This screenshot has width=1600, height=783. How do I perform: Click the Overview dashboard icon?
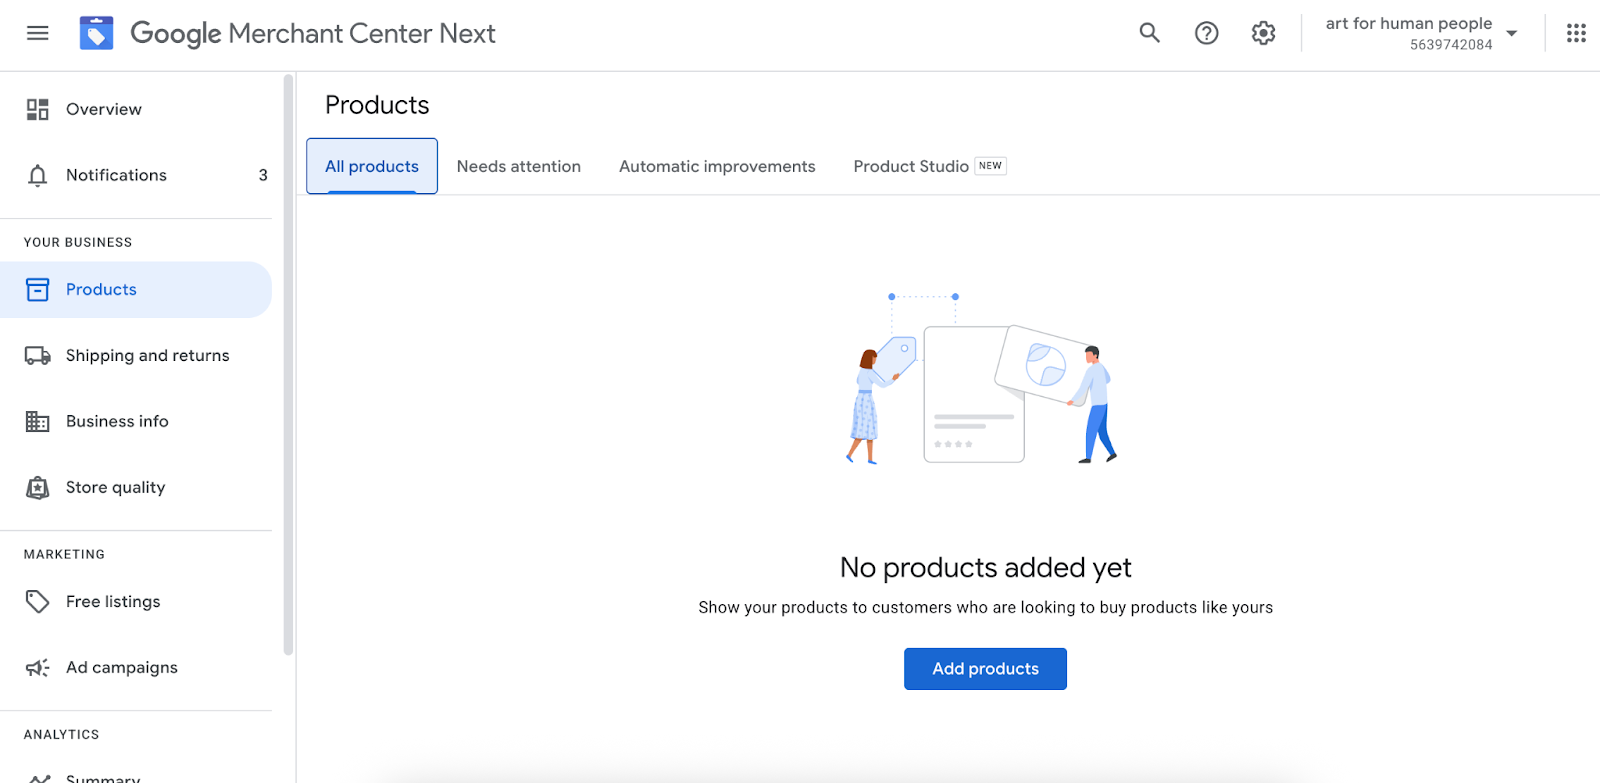[38, 109]
